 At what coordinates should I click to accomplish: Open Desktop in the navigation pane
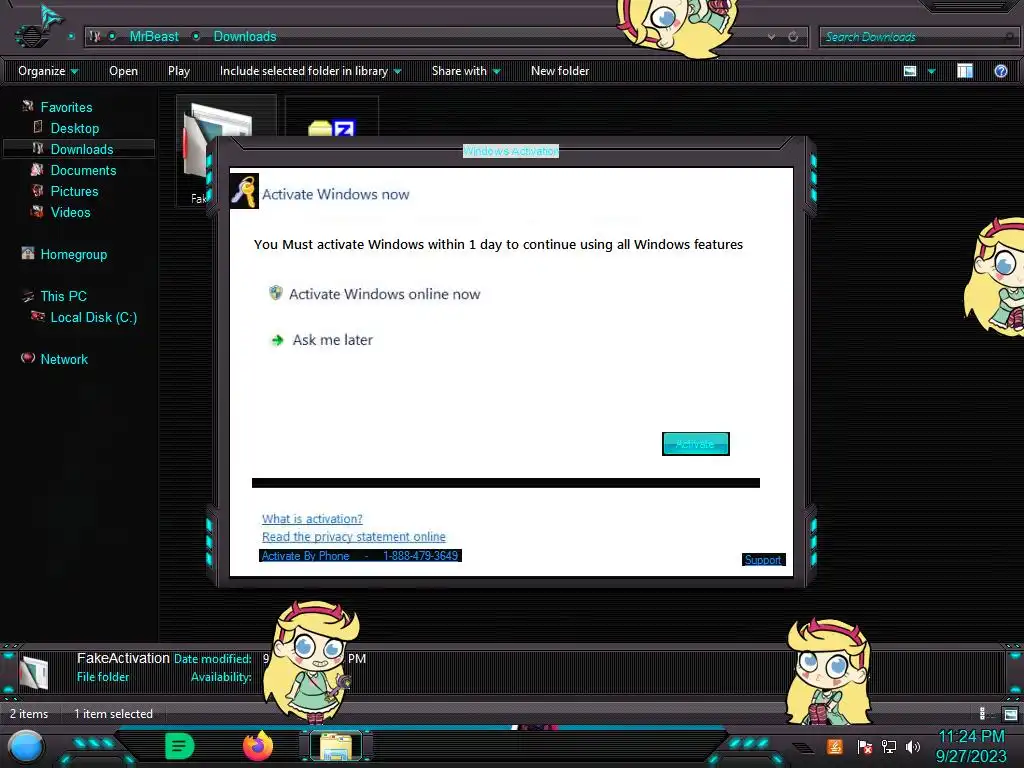[x=74, y=128]
